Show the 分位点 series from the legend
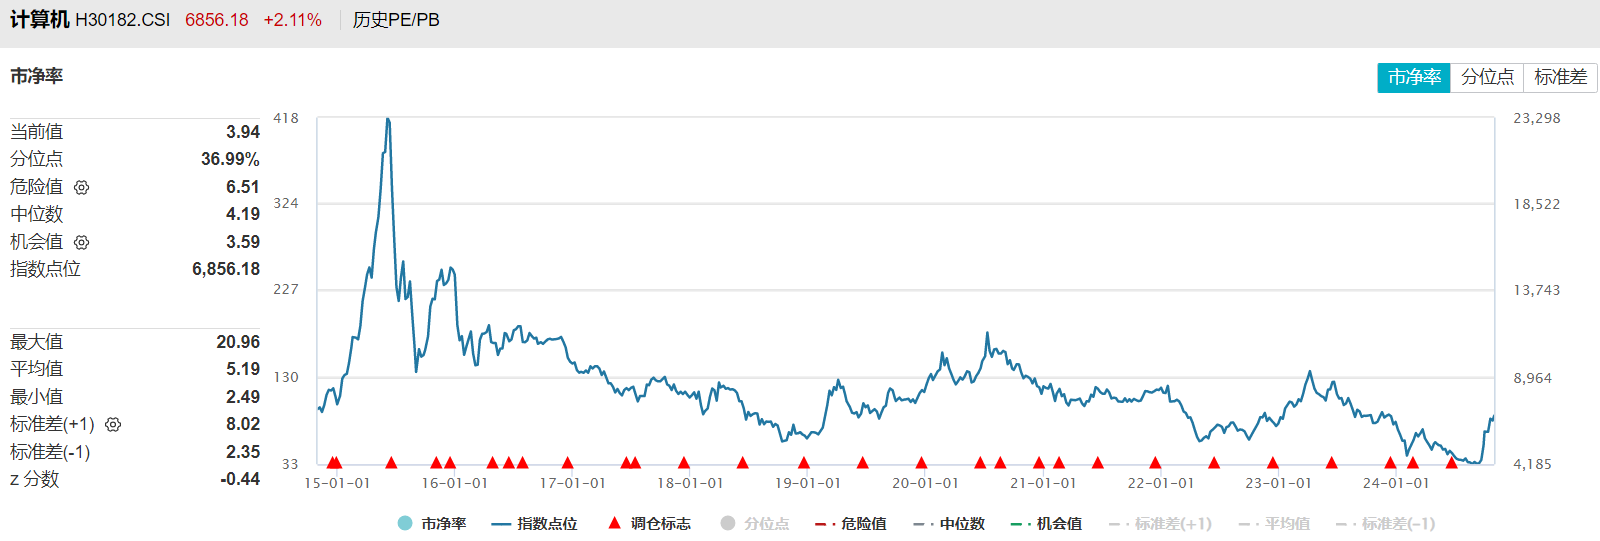The width and height of the screenshot is (1600, 541). [755, 523]
